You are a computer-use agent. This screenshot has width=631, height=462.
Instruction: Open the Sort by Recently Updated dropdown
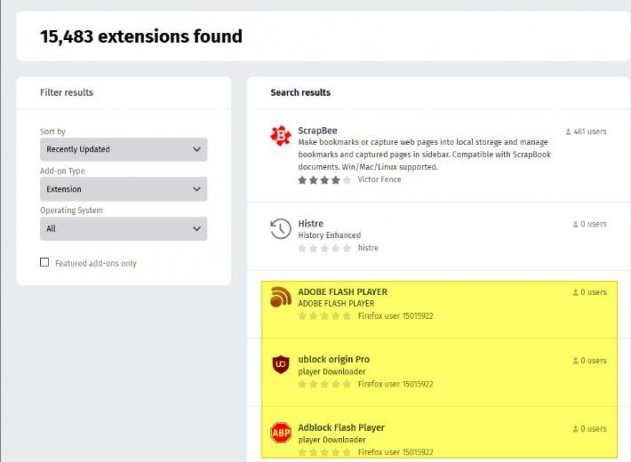[123, 150]
